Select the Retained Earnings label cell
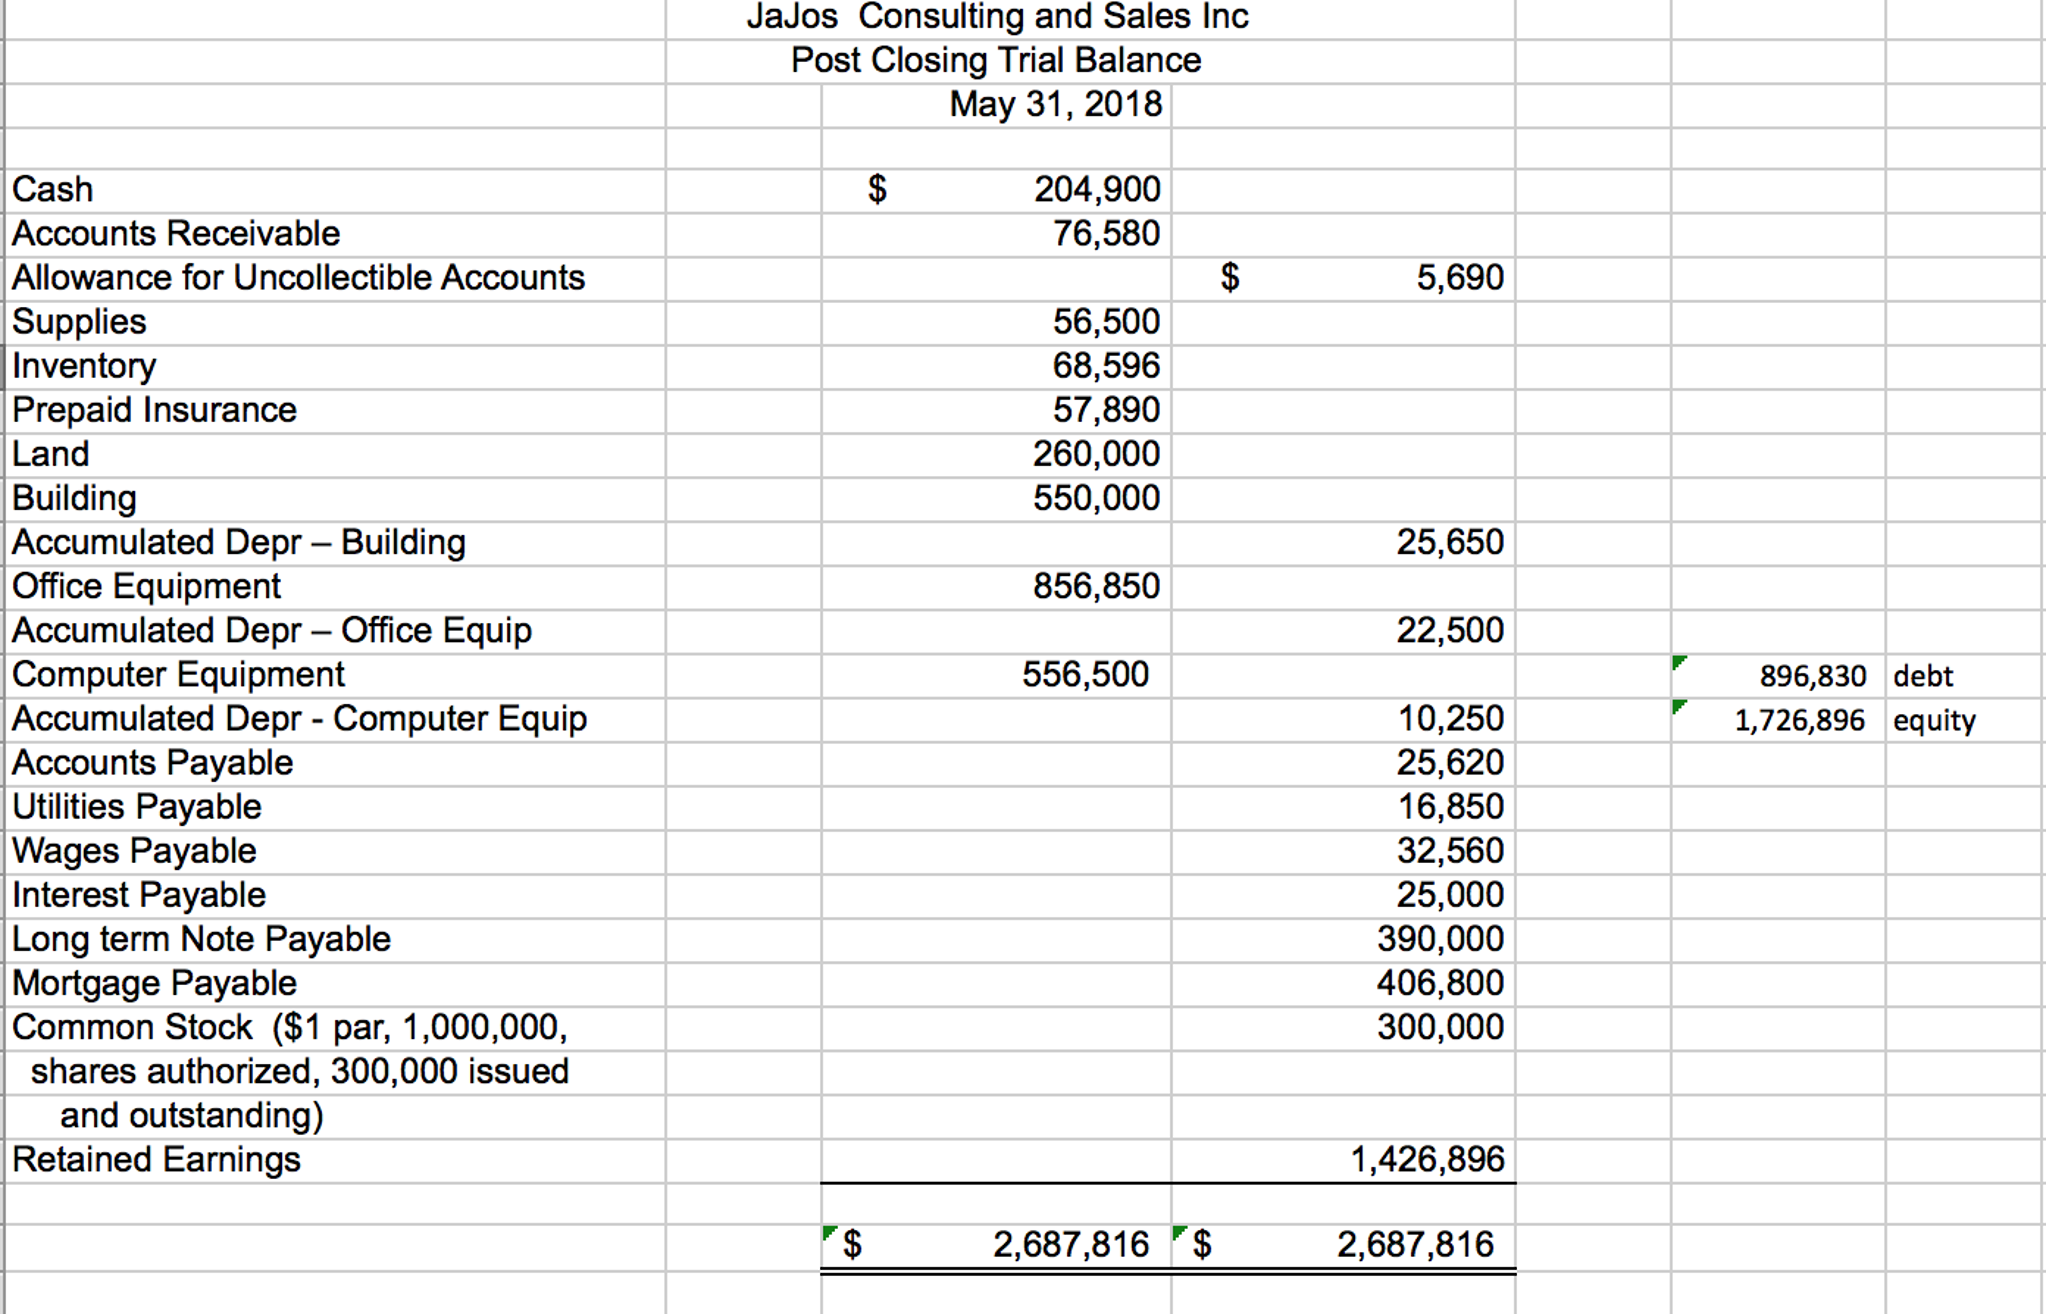This screenshot has height=1314, width=2046. click(155, 1159)
